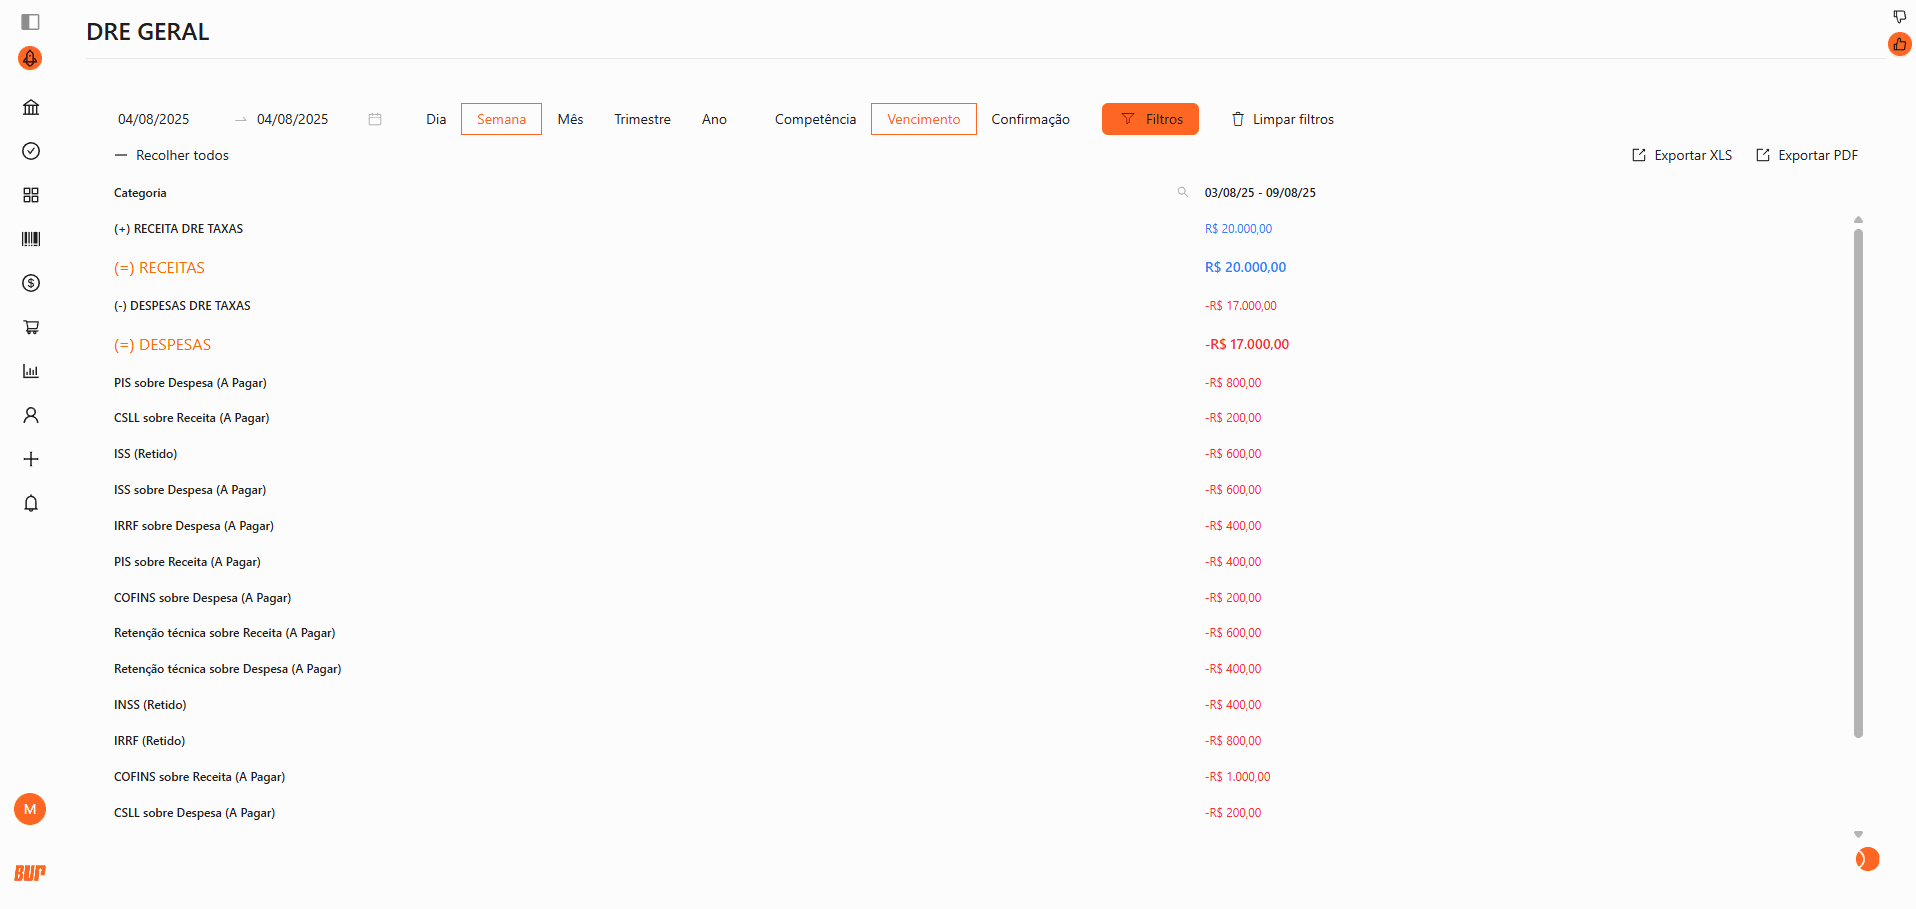Choose the Vencimento date basis
The width and height of the screenshot is (1916, 909).
click(x=923, y=119)
